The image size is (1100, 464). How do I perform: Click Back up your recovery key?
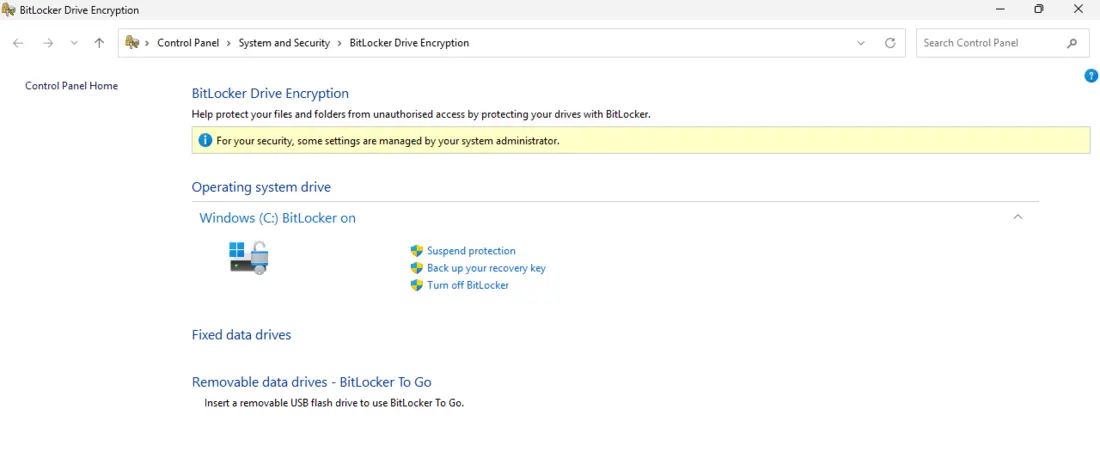pyautogui.click(x=486, y=268)
